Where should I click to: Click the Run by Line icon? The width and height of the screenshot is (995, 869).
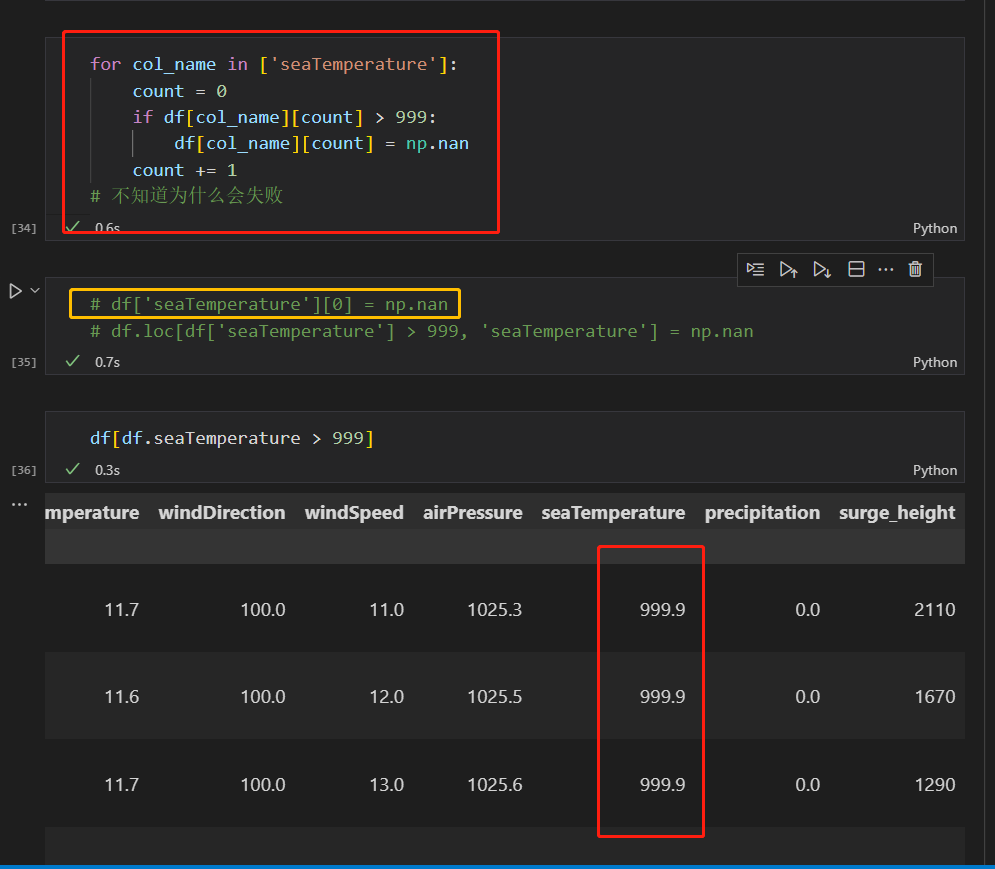click(x=756, y=269)
